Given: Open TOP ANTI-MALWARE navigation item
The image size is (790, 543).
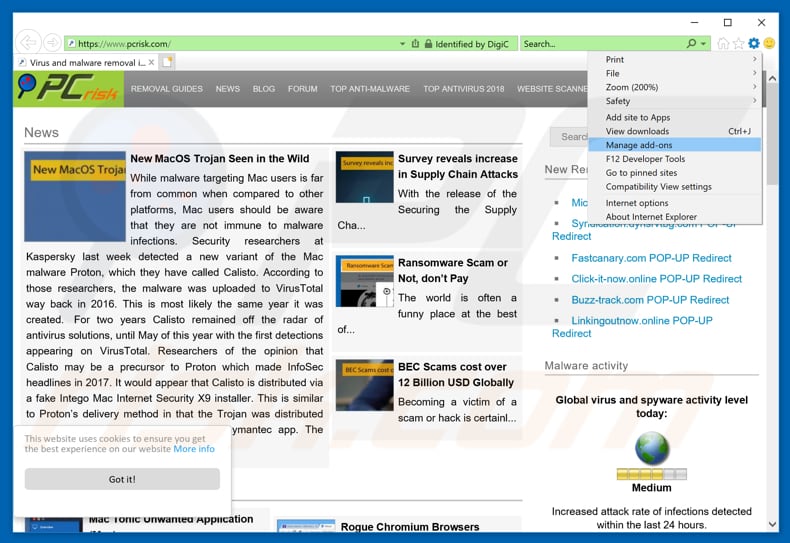Looking at the screenshot, I should 370,89.
